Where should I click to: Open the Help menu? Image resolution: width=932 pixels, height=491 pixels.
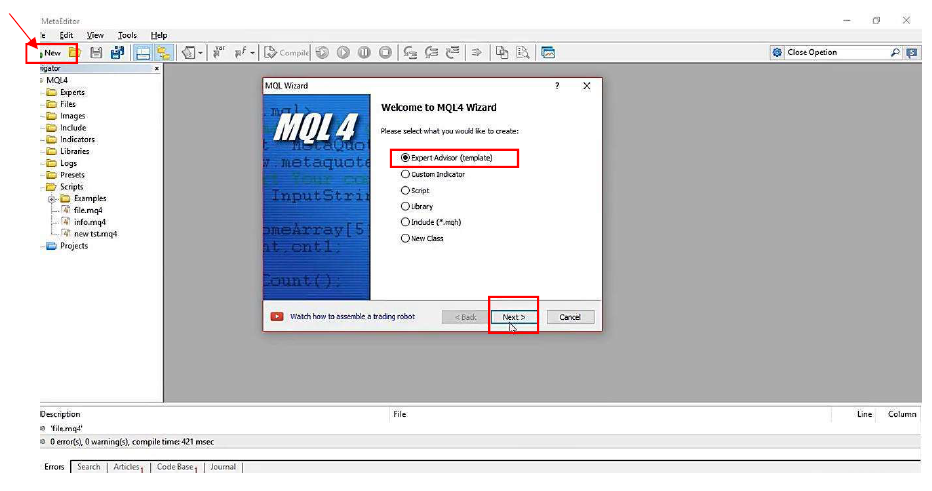point(159,35)
